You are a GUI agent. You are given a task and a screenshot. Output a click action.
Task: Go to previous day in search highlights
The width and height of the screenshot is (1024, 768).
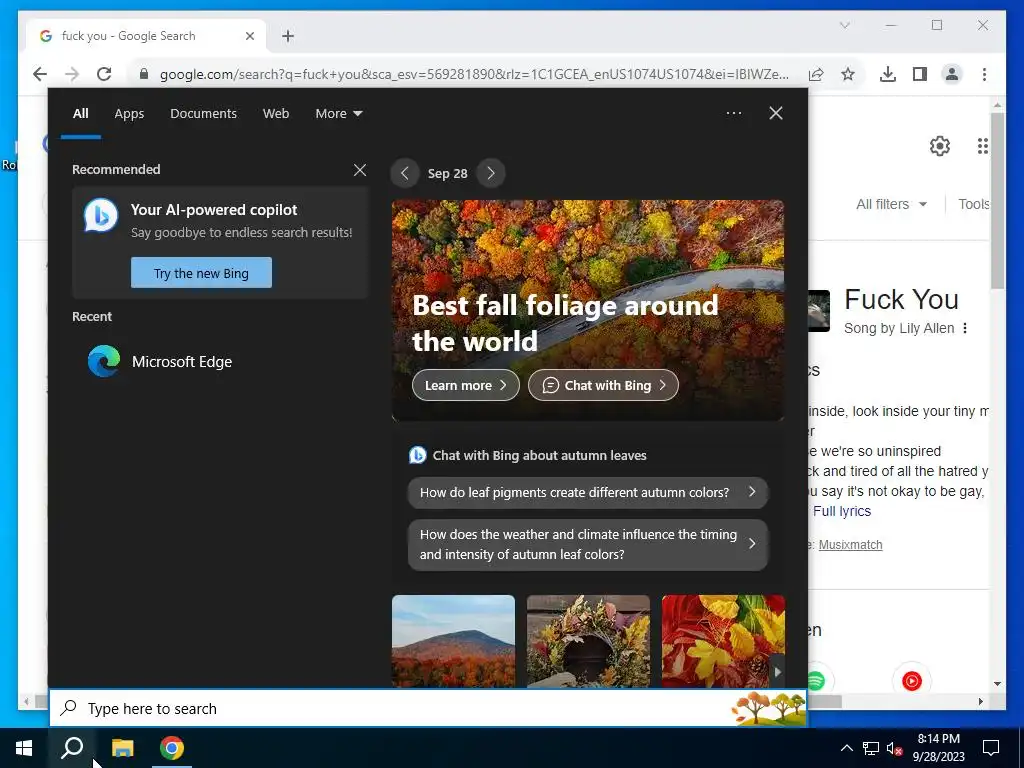click(405, 173)
